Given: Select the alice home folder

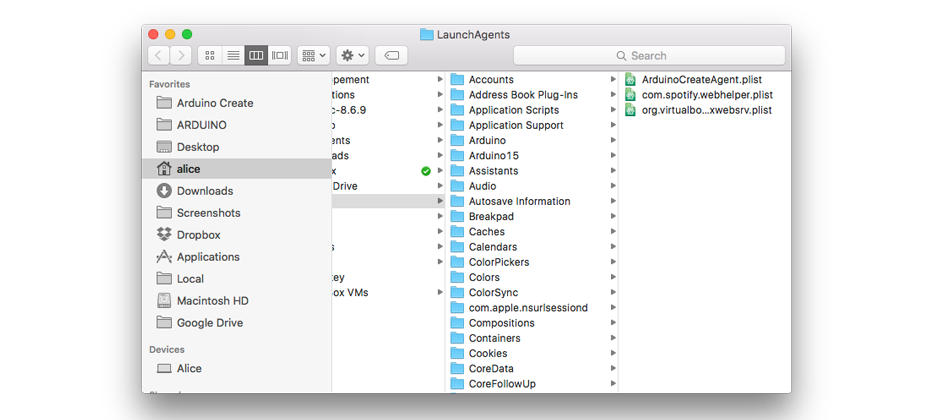Looking at the screenshot, I should point(236,168).
